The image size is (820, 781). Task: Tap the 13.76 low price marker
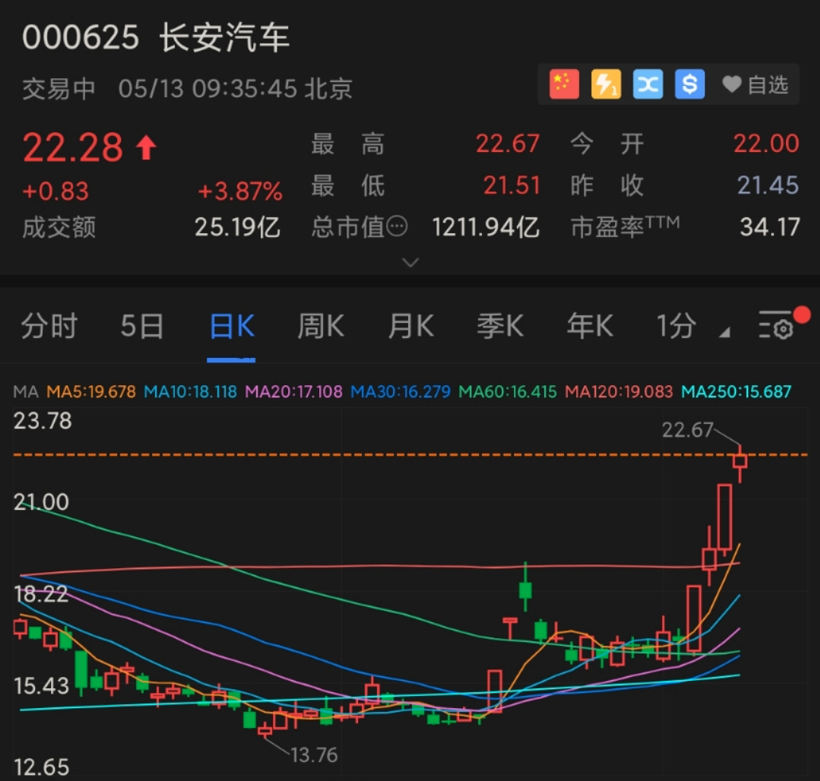(313, 755)
